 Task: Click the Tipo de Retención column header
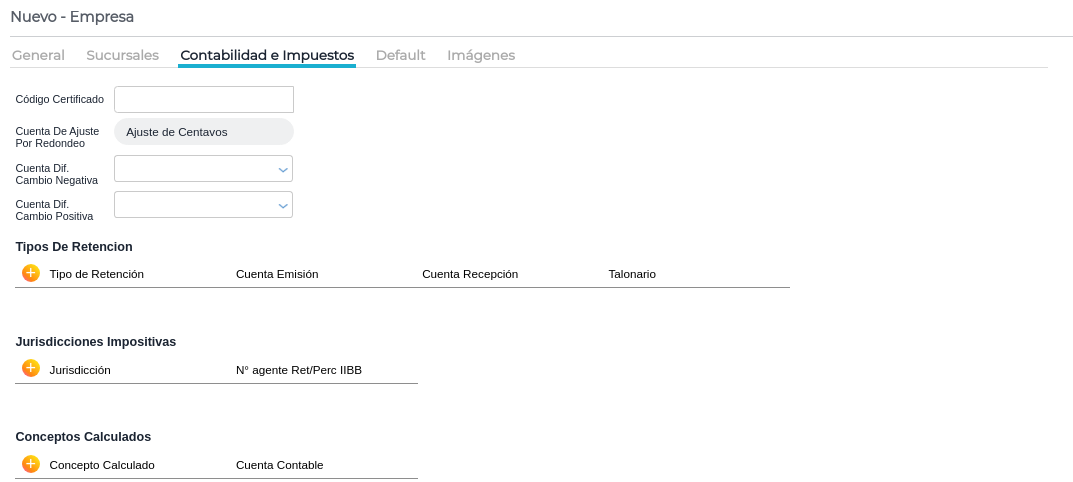click(97, 274)
